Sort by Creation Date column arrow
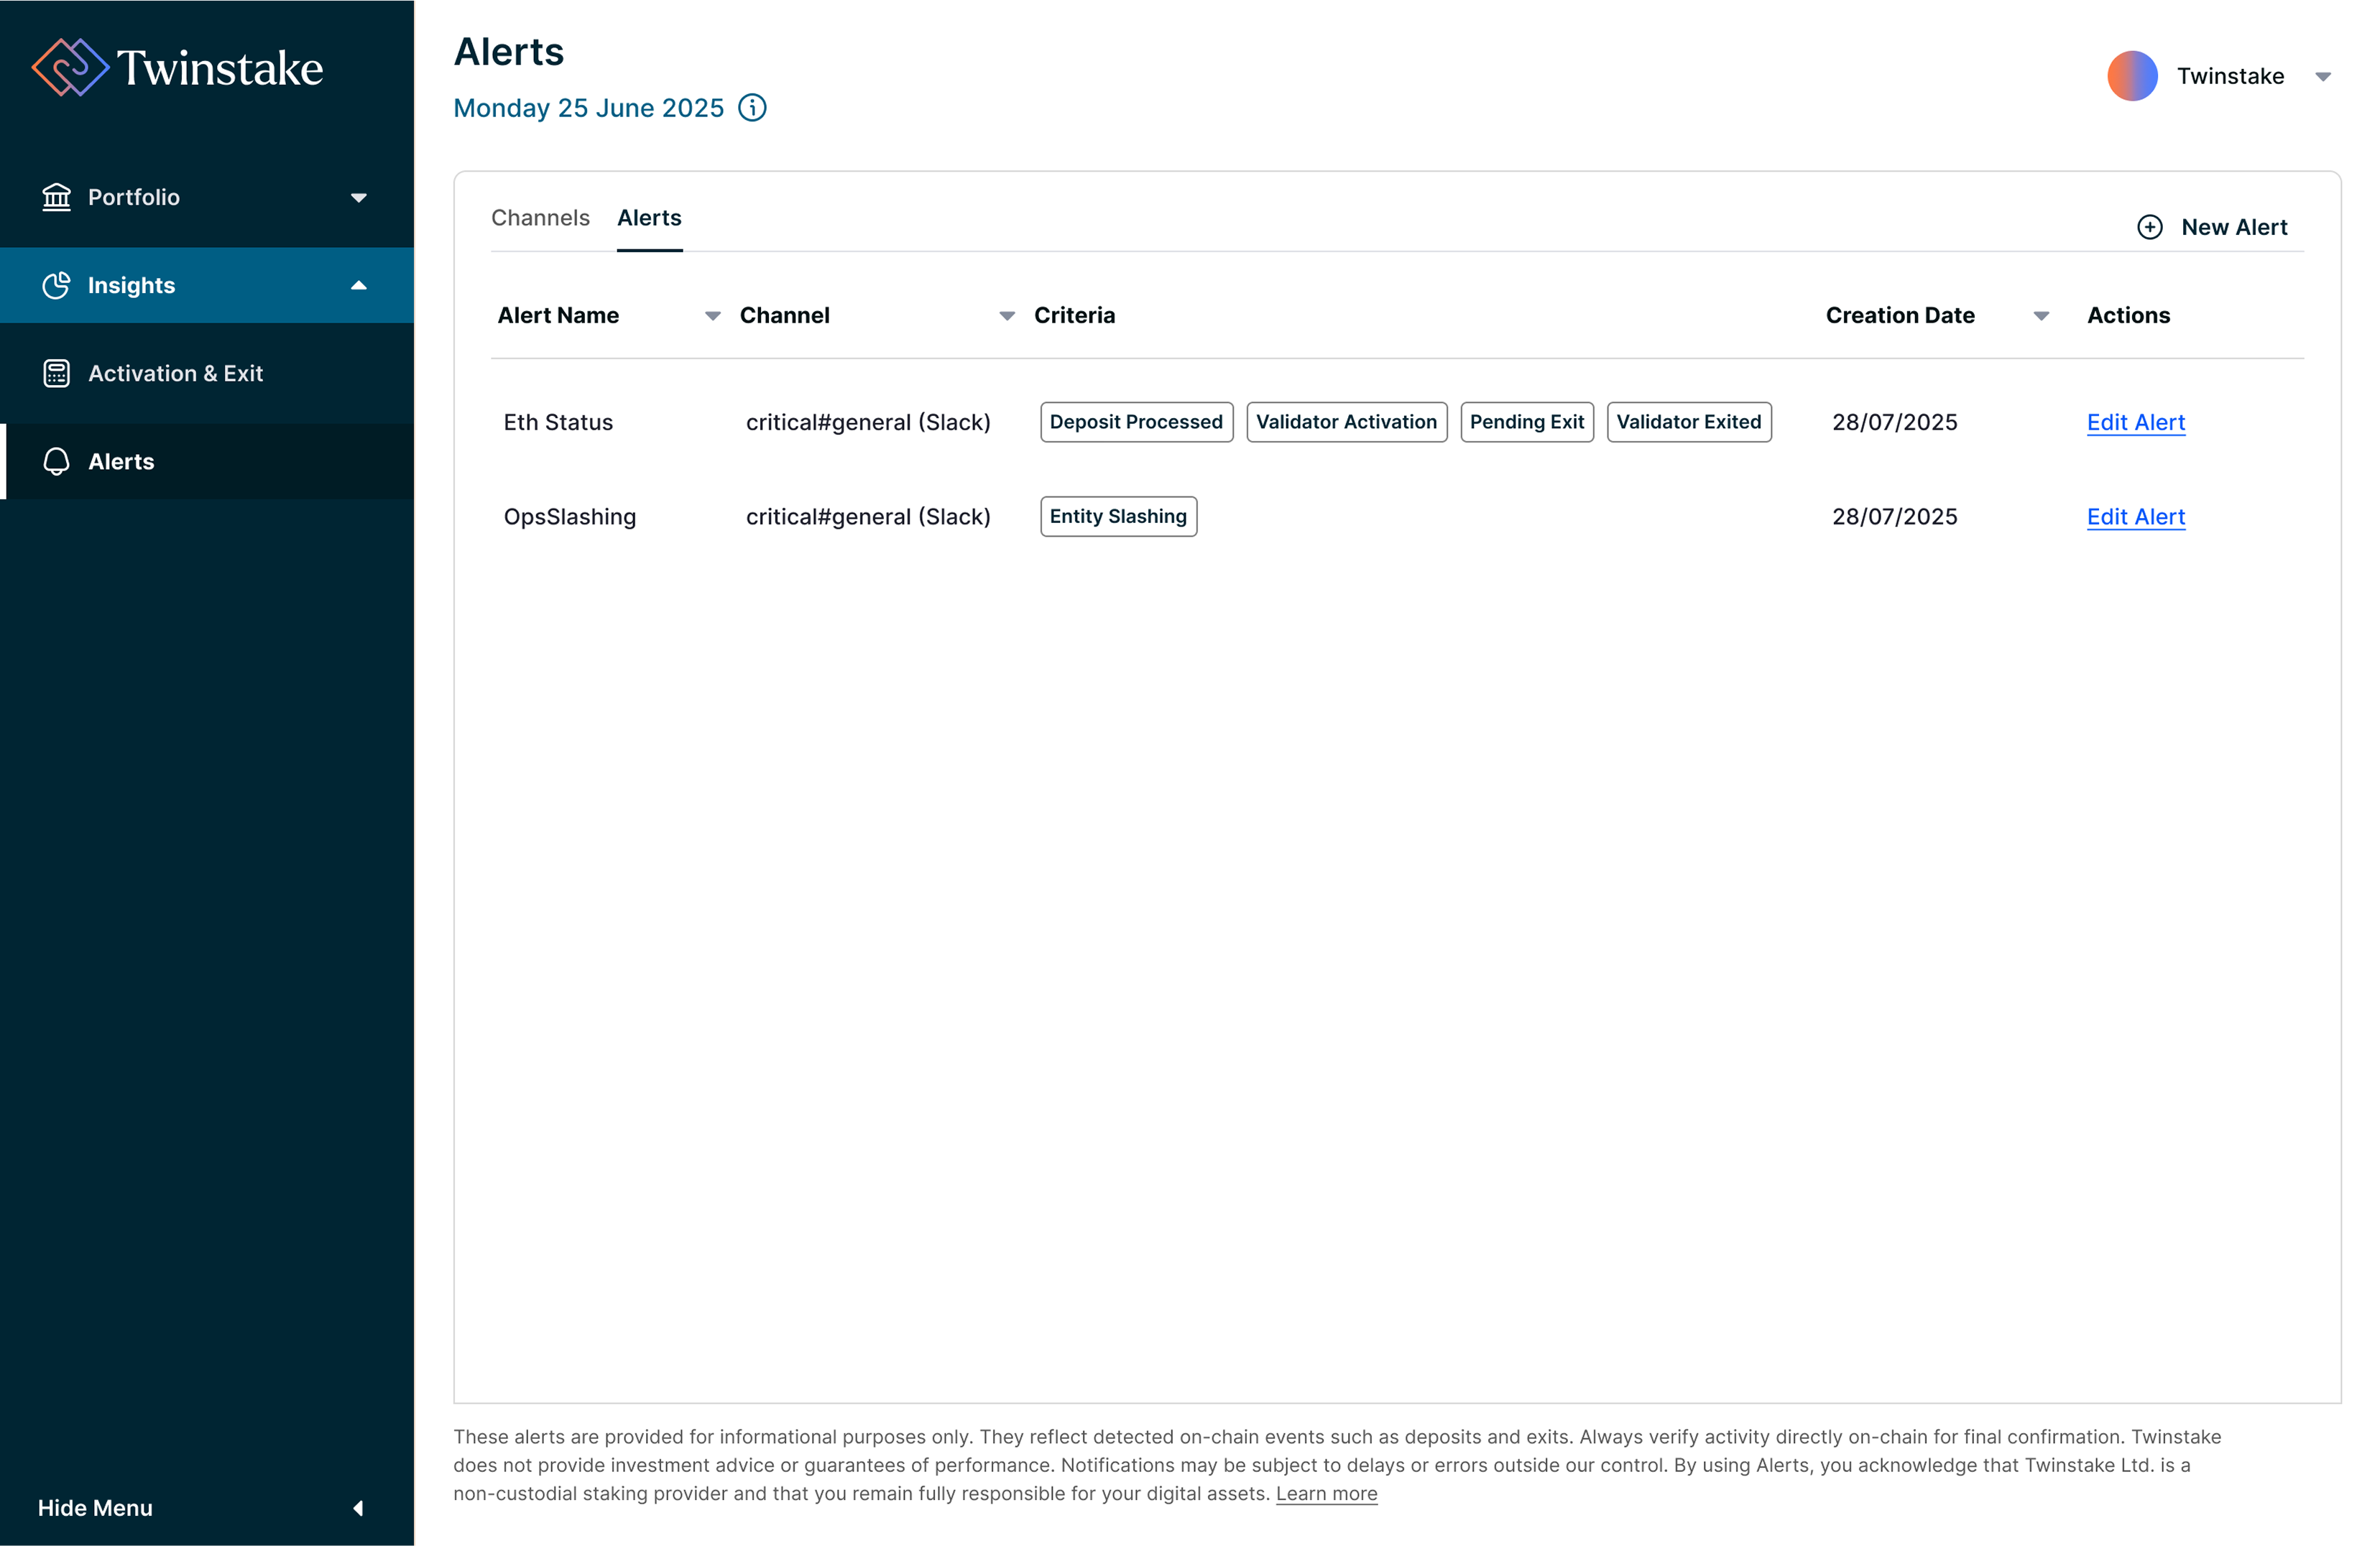 (x=2041, y=316)
